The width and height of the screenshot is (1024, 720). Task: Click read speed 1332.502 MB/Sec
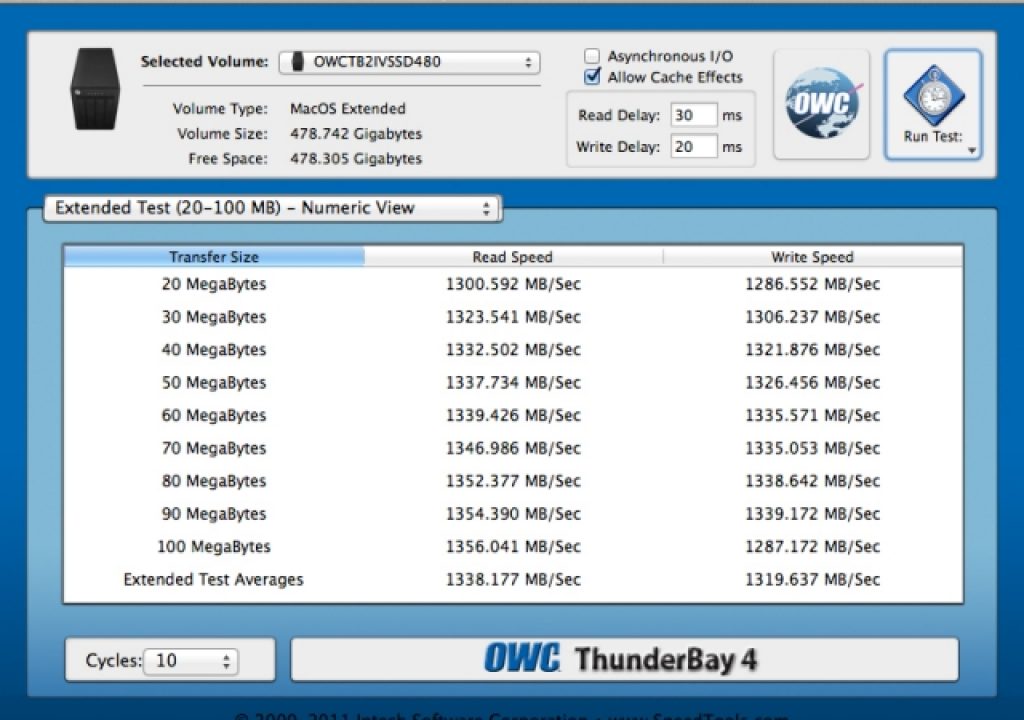pos(513,350)
